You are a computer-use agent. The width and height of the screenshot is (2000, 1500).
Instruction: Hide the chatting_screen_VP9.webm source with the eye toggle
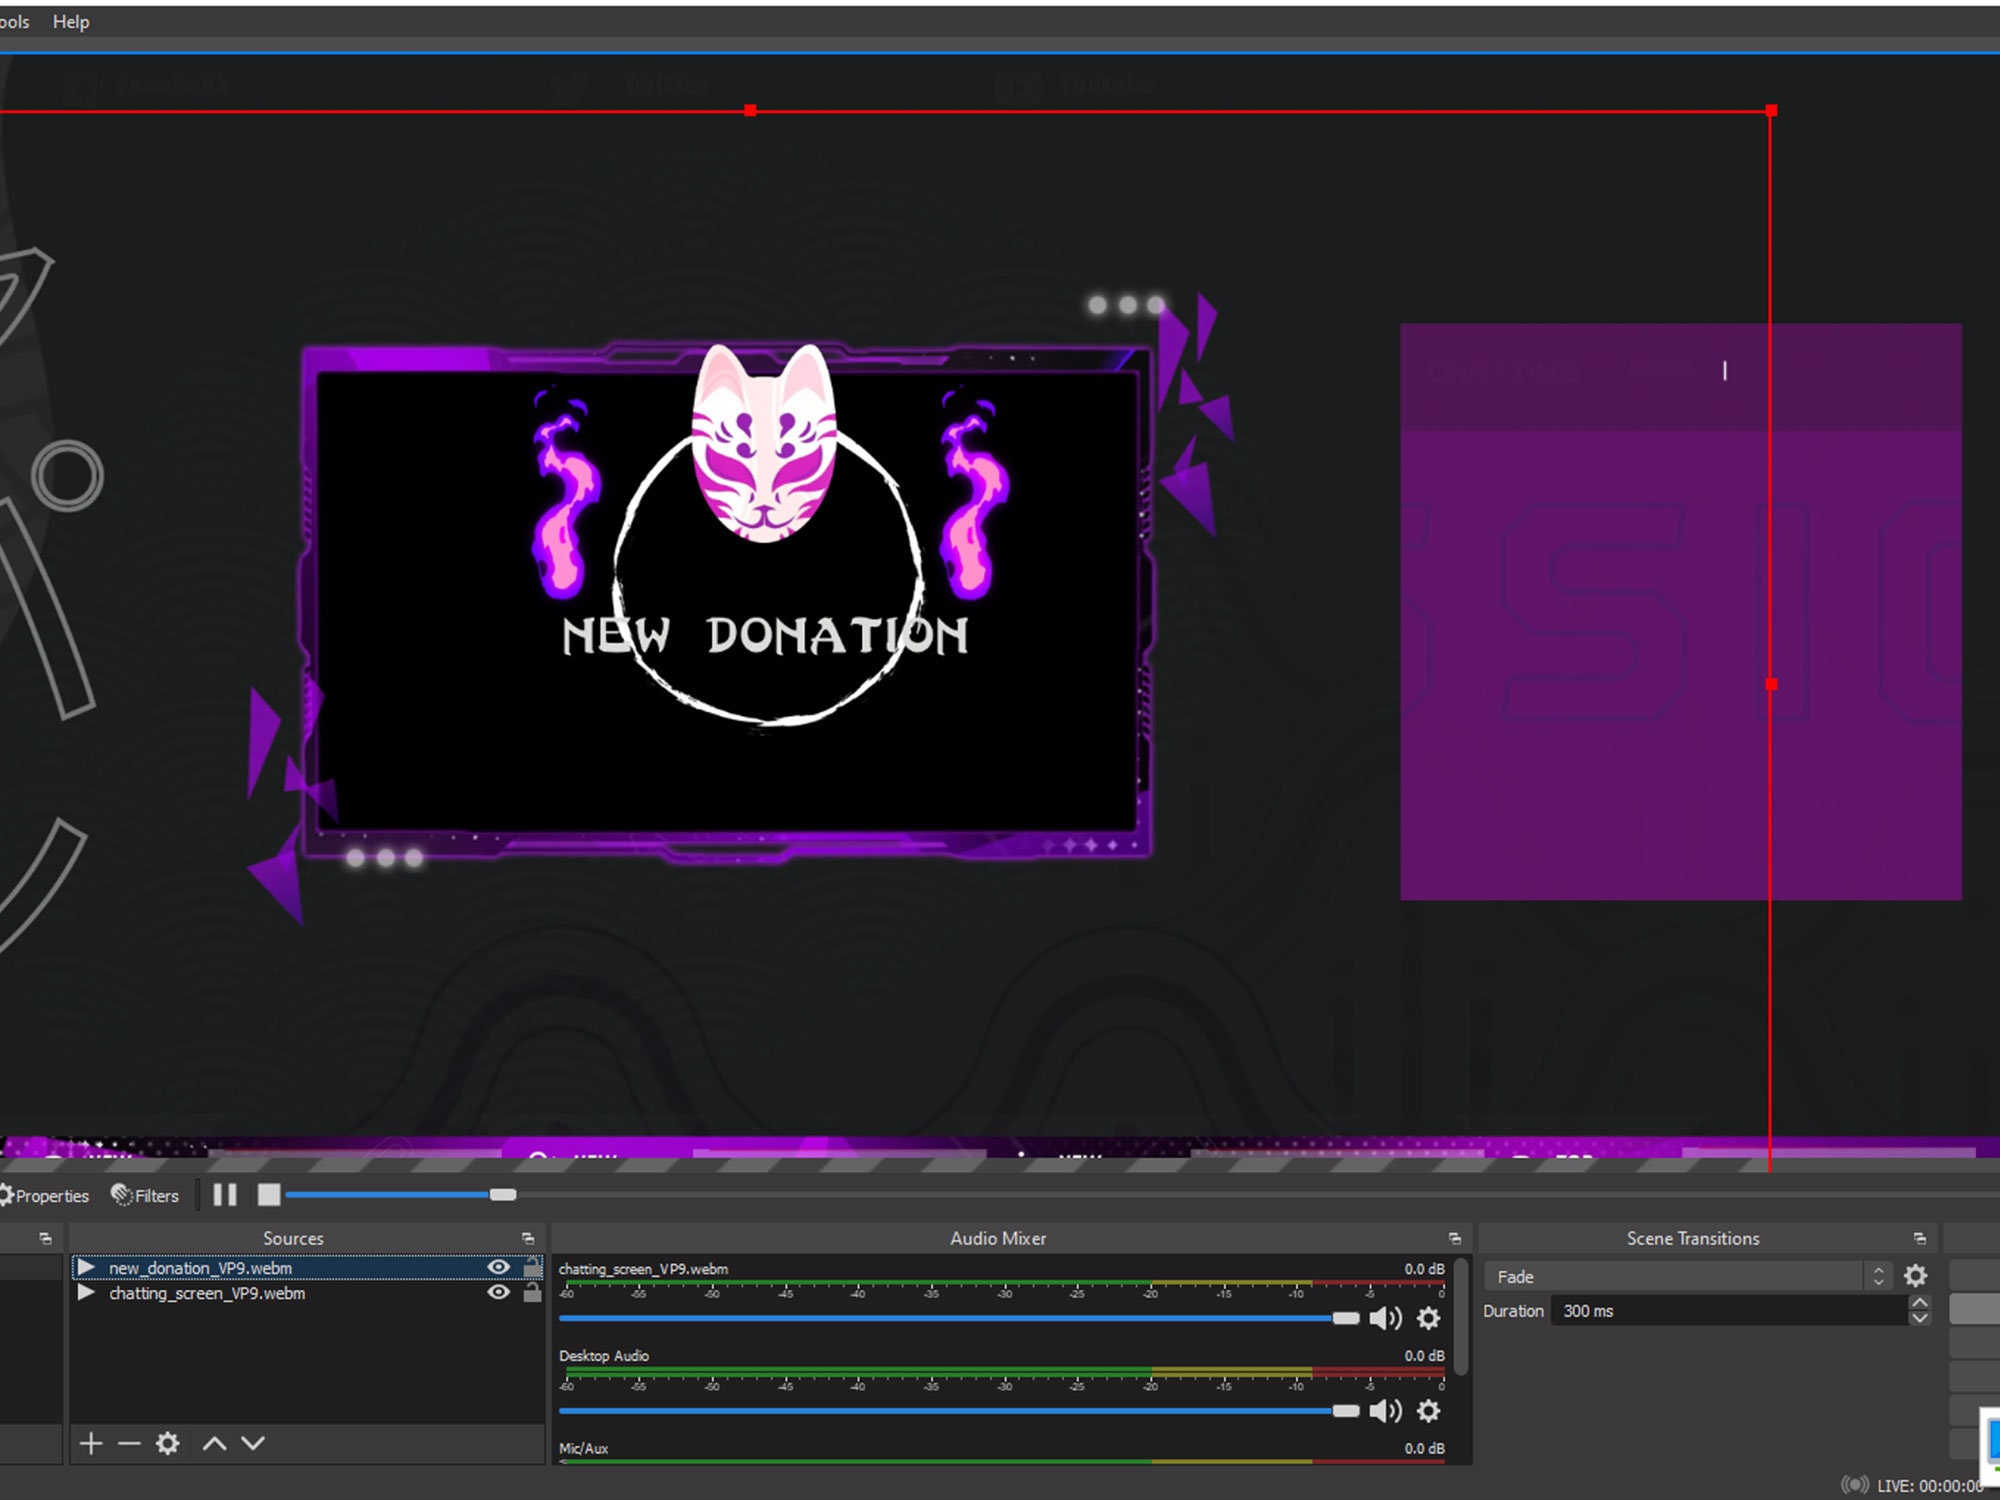pyautogui.click(x=499, y=1292)
